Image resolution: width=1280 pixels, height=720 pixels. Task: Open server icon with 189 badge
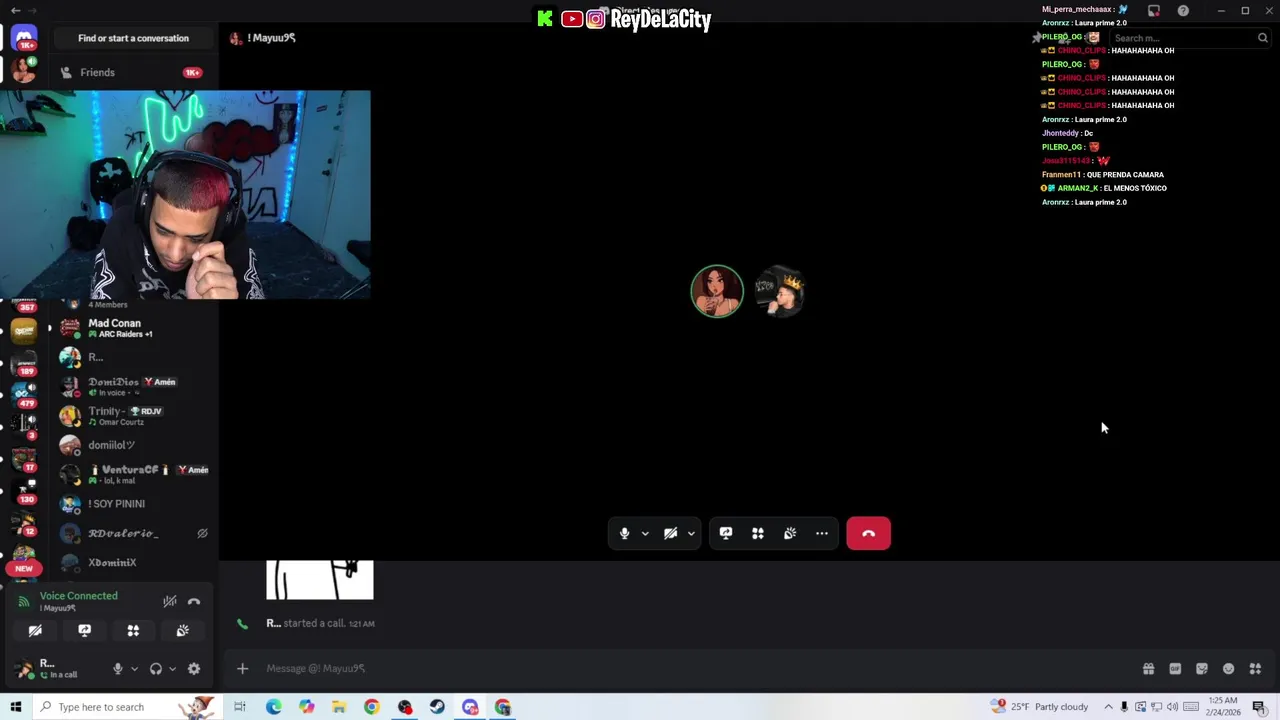24,362
